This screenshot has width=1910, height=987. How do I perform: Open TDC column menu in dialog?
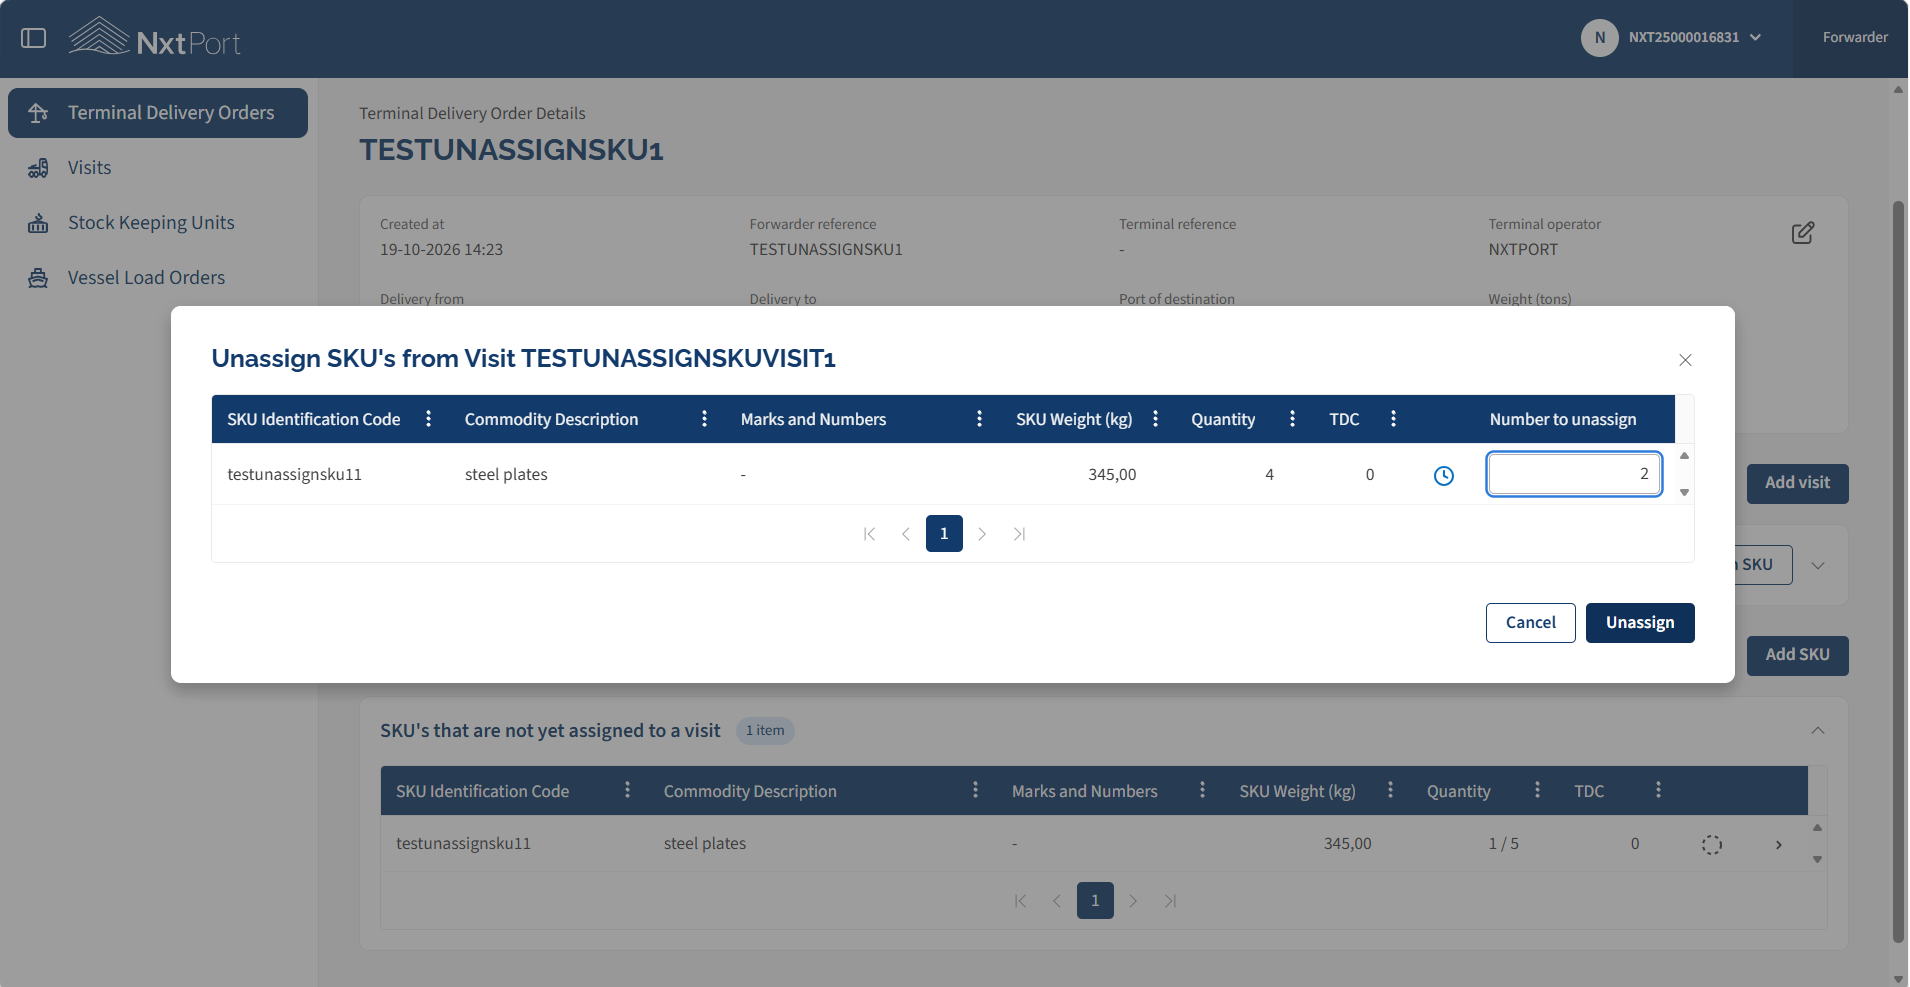(1393, 419)
